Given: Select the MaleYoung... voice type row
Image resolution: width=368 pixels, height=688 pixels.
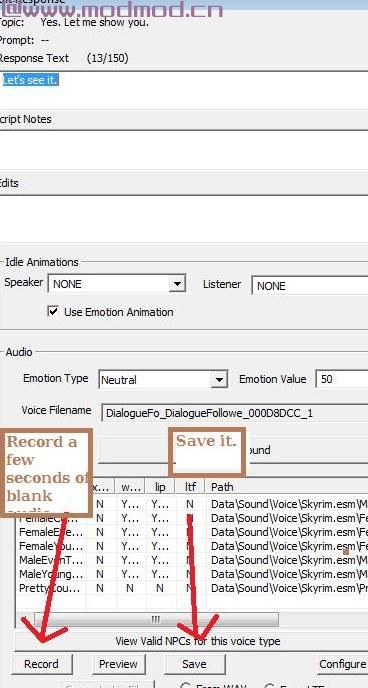Looking at the screenshot, I should click(192, 574).
